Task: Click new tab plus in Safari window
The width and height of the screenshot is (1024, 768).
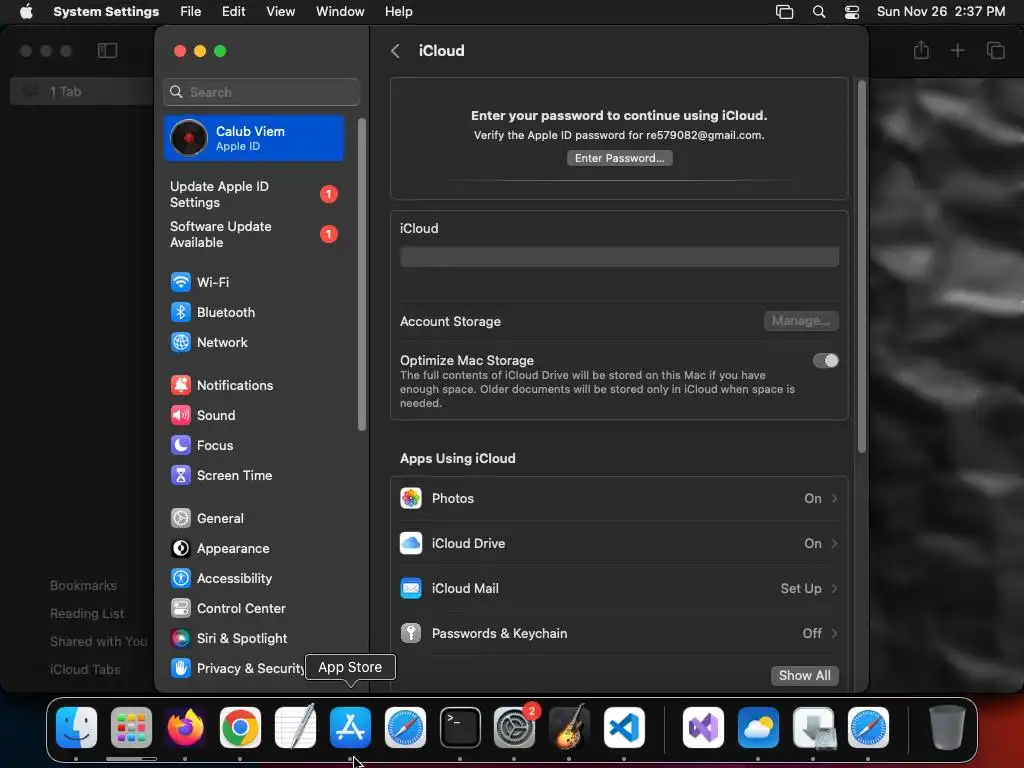Action: [957, 50]
